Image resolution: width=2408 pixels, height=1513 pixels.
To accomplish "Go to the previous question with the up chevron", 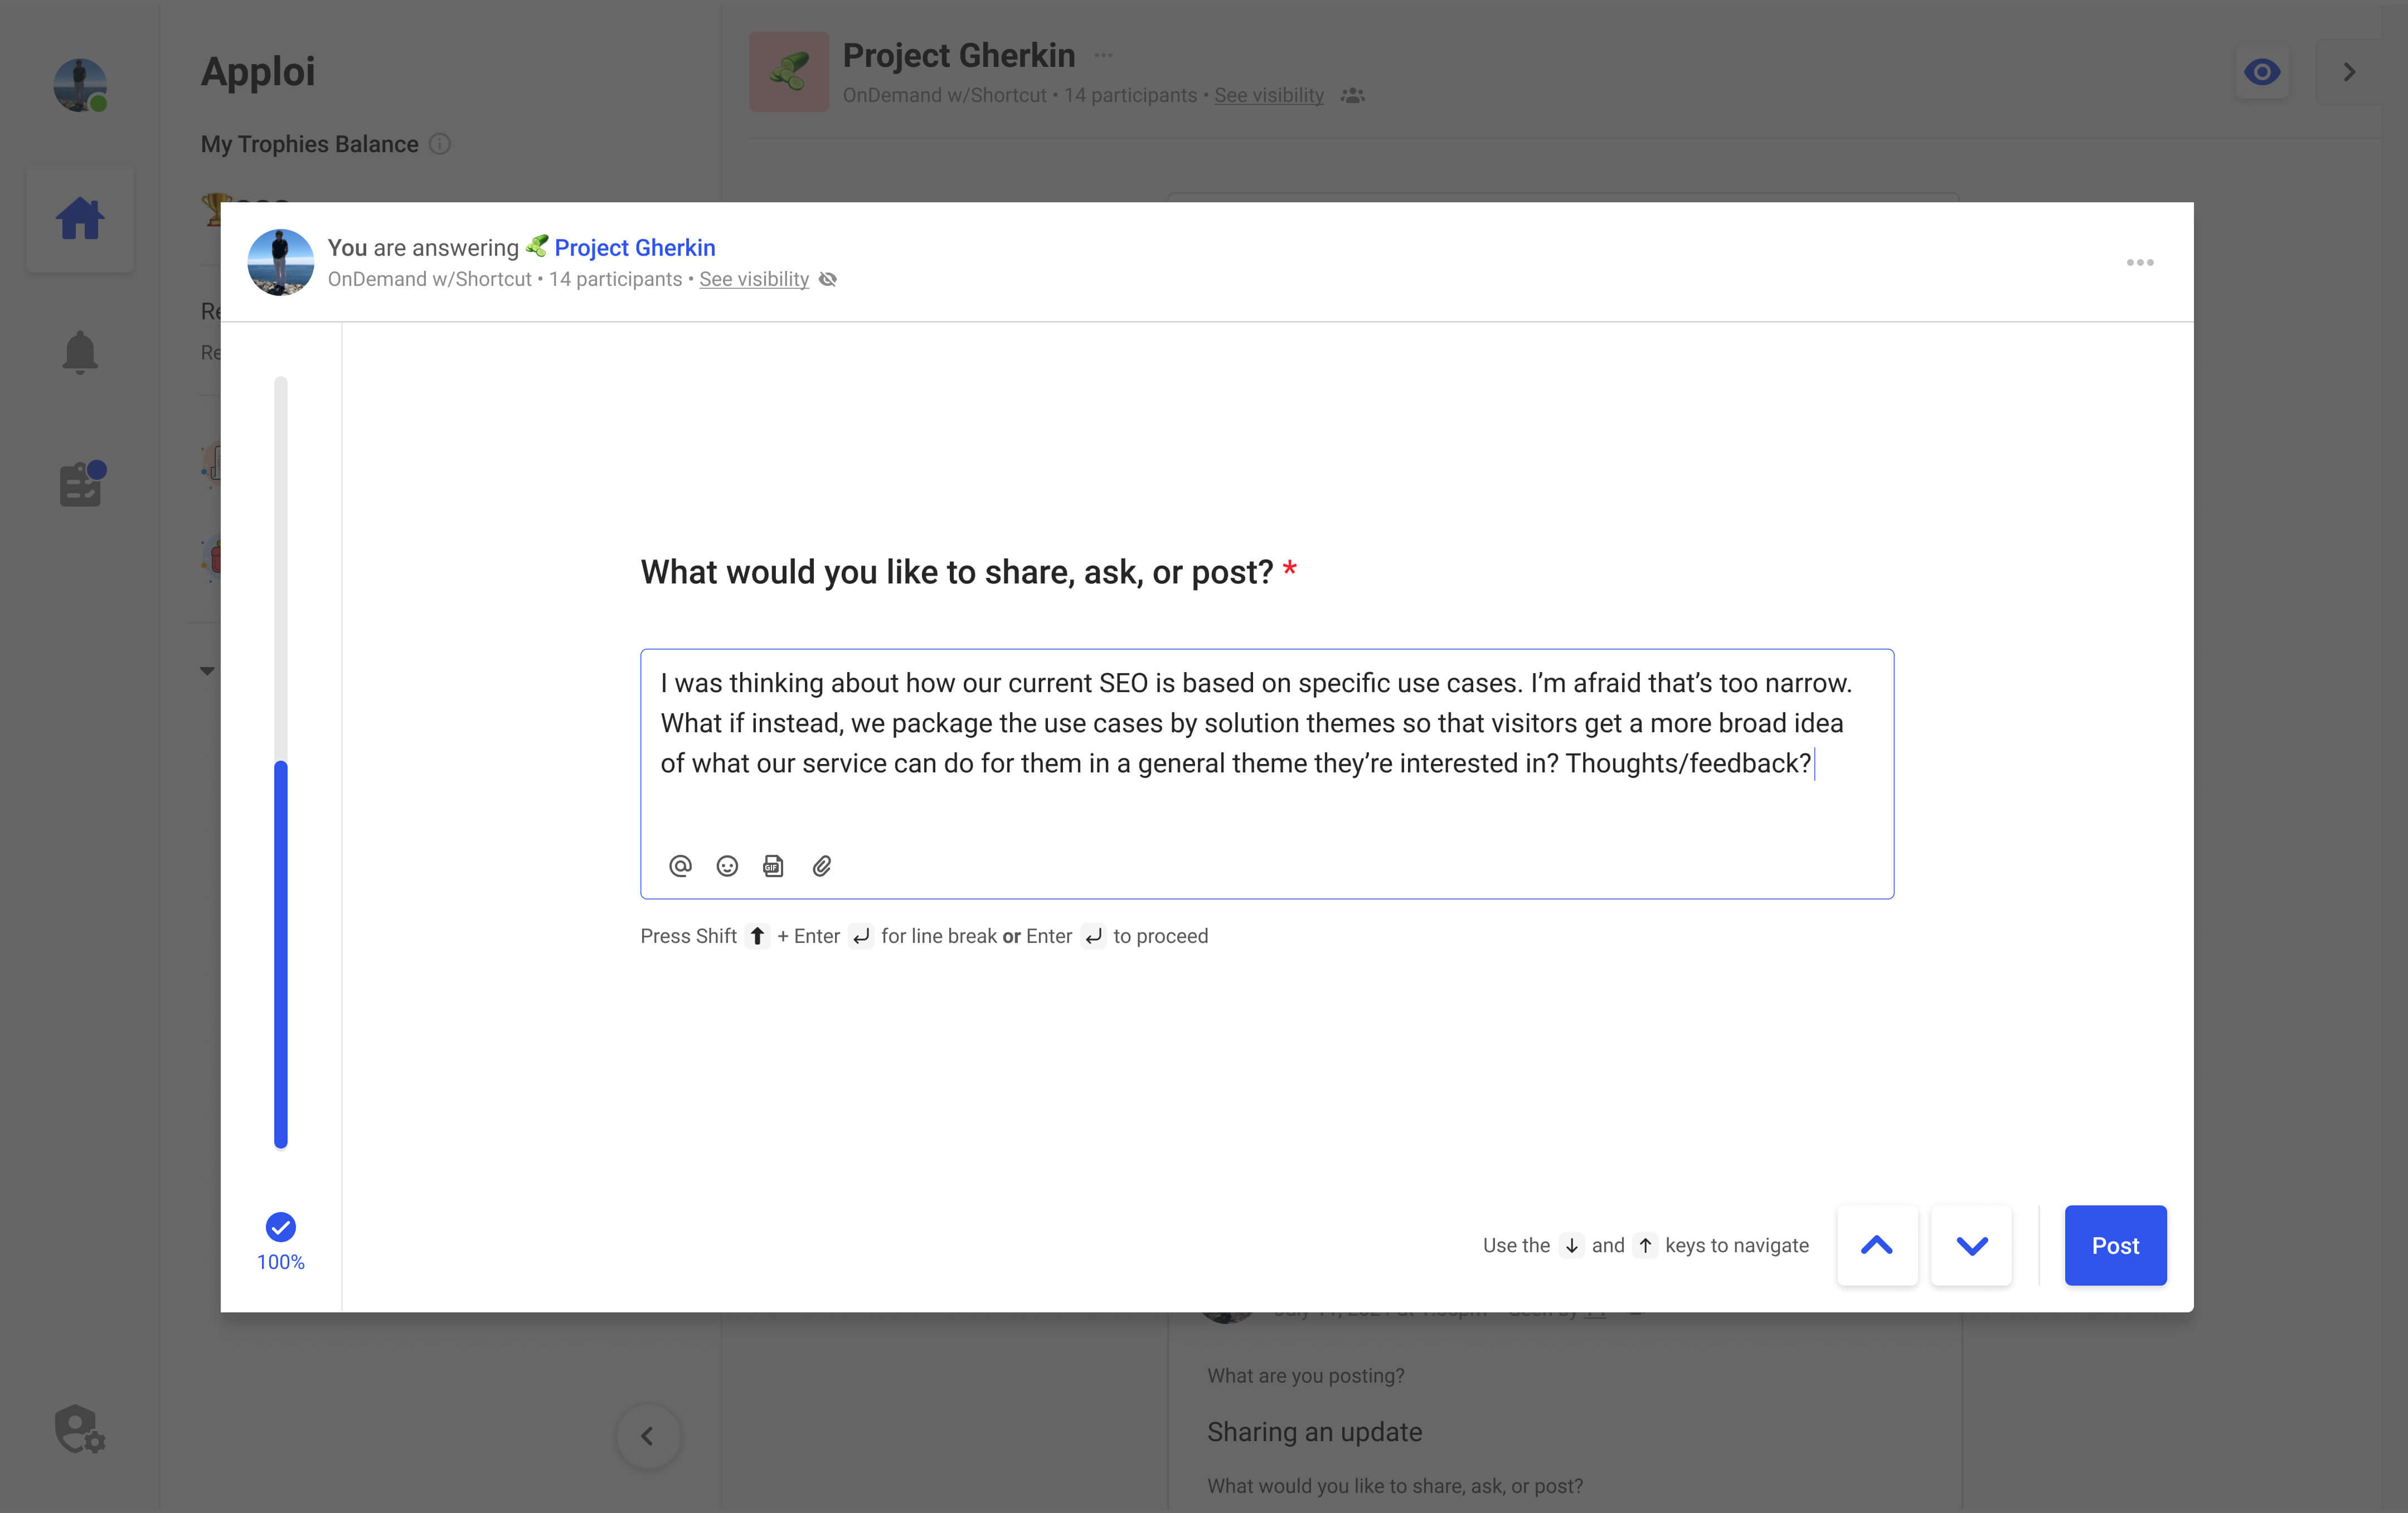I will (1877, 1245).
